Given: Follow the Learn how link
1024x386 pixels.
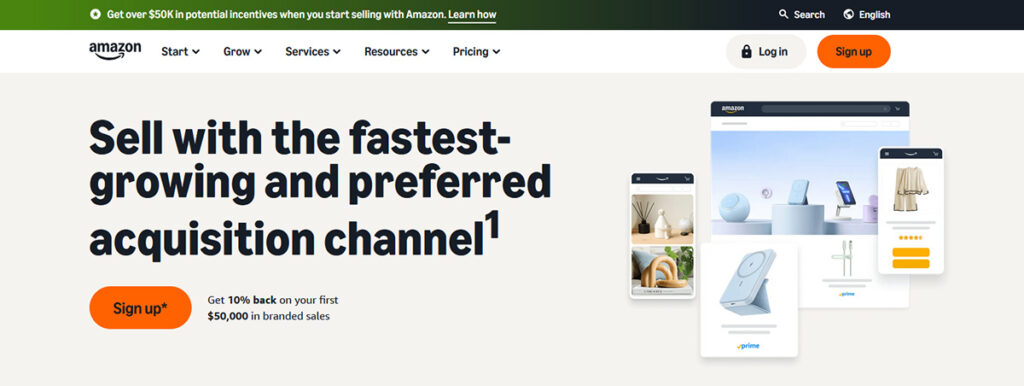Looking at the screenshot, I should (472, 14).
